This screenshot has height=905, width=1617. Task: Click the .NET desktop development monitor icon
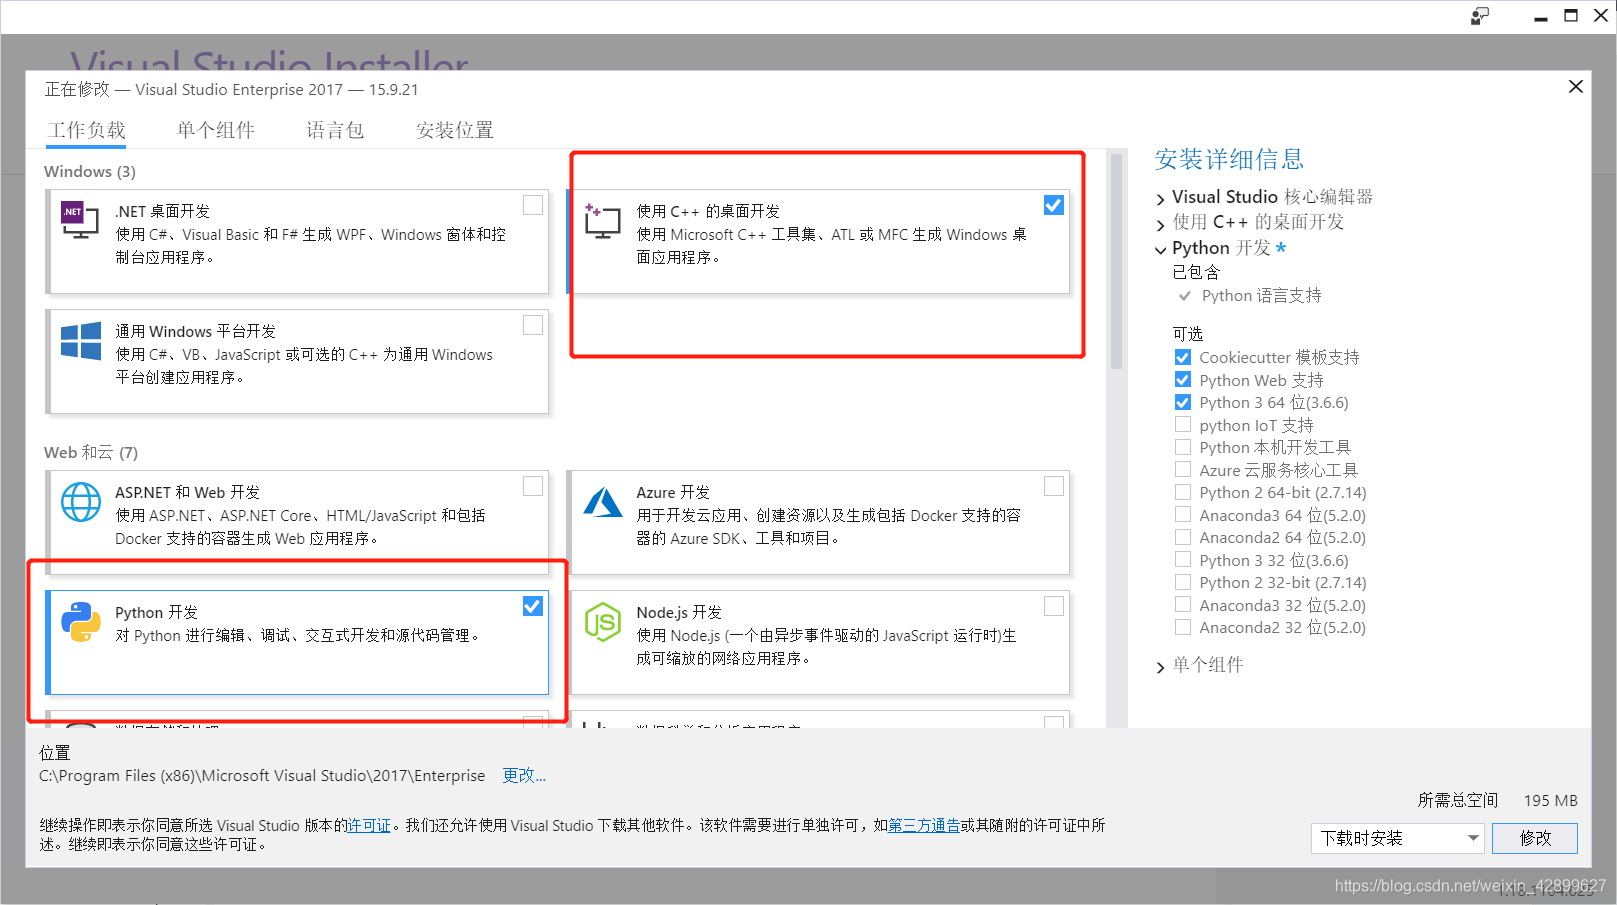pyautogui.click(x=80, y=220)
